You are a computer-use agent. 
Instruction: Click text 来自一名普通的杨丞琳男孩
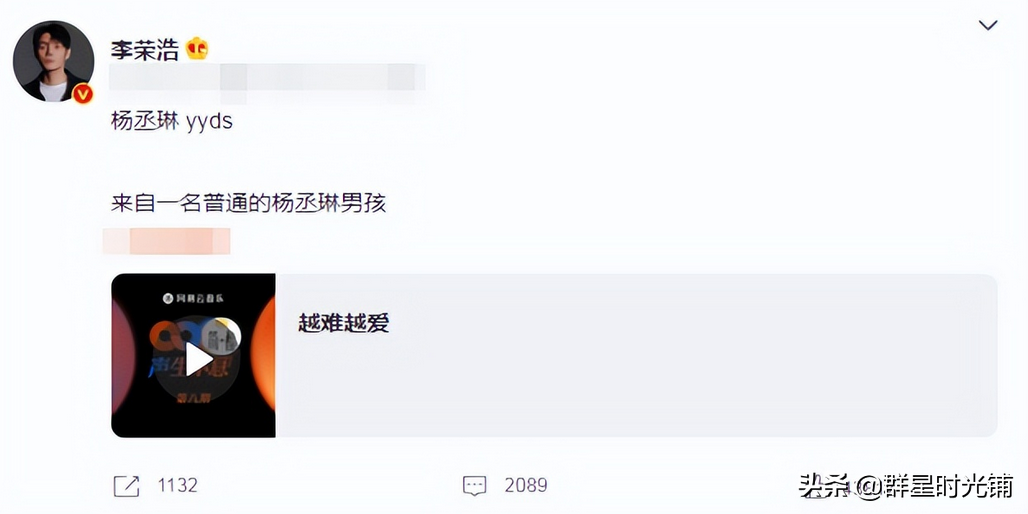[248, 204]
